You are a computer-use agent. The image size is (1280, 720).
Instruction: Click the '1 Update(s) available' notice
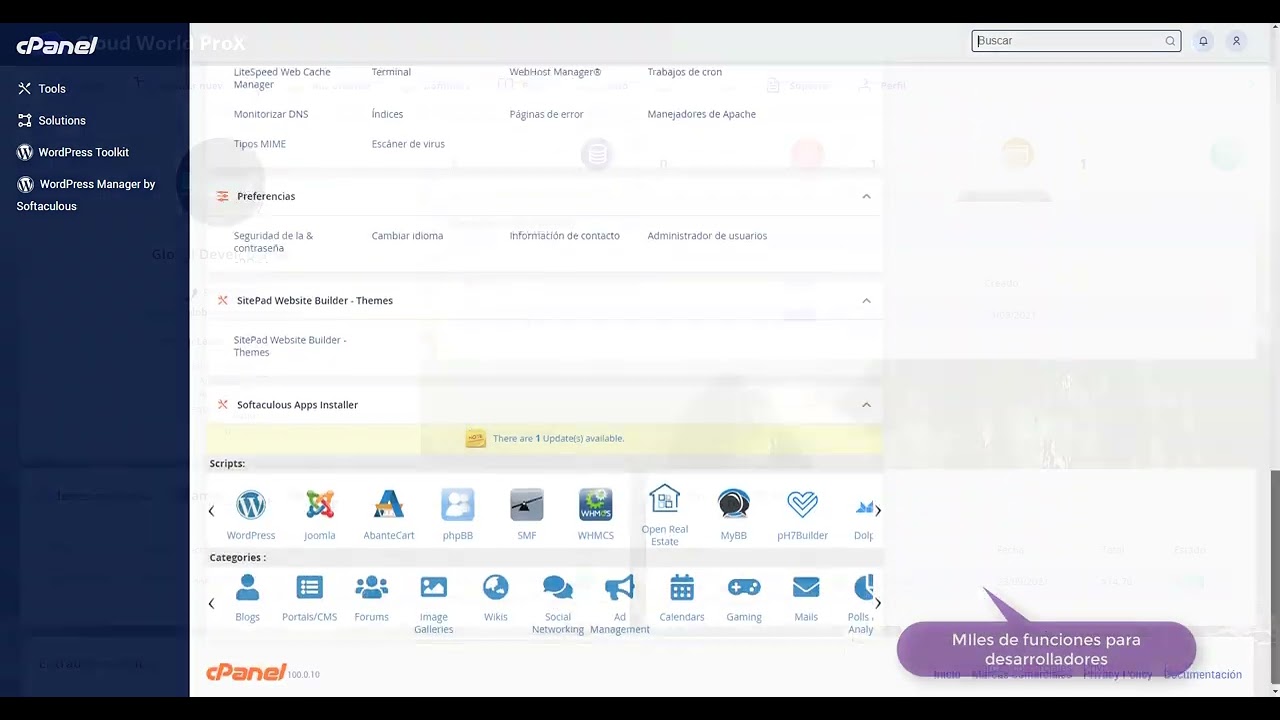point(558,438)
